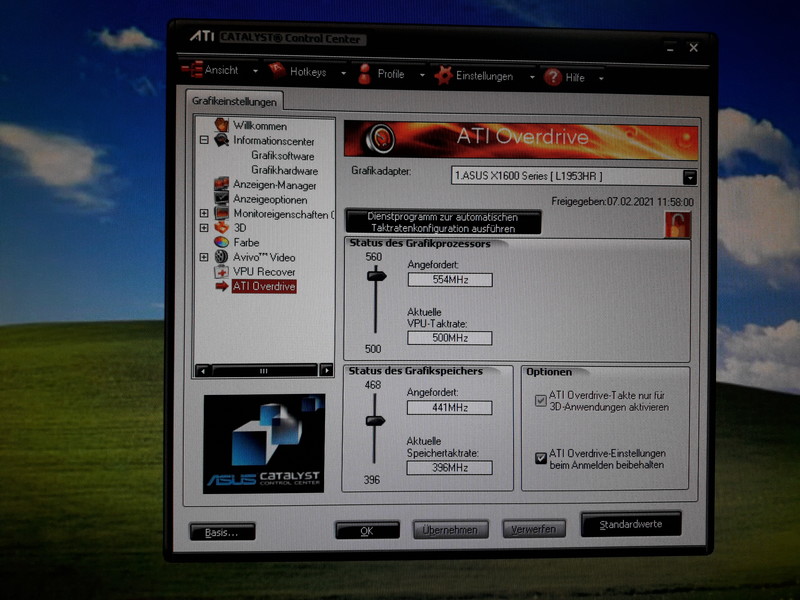Screen dimensions: 800x600
Task: Expand the Avivo Video tree node
Action: pos(204,257)
